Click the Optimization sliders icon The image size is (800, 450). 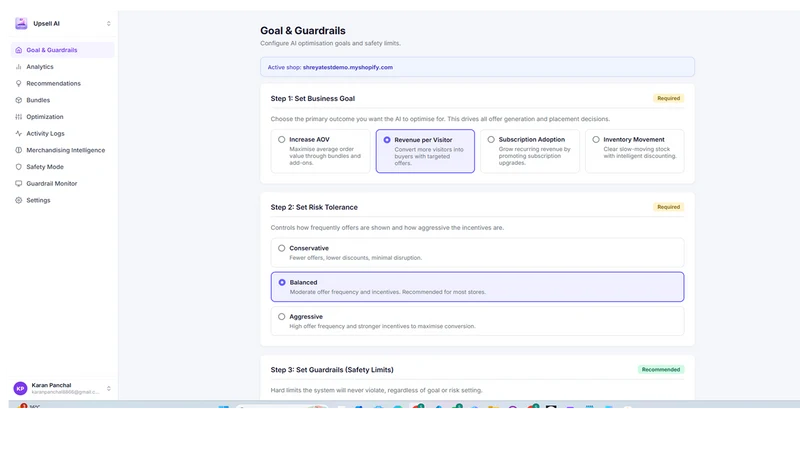point(18,117)
